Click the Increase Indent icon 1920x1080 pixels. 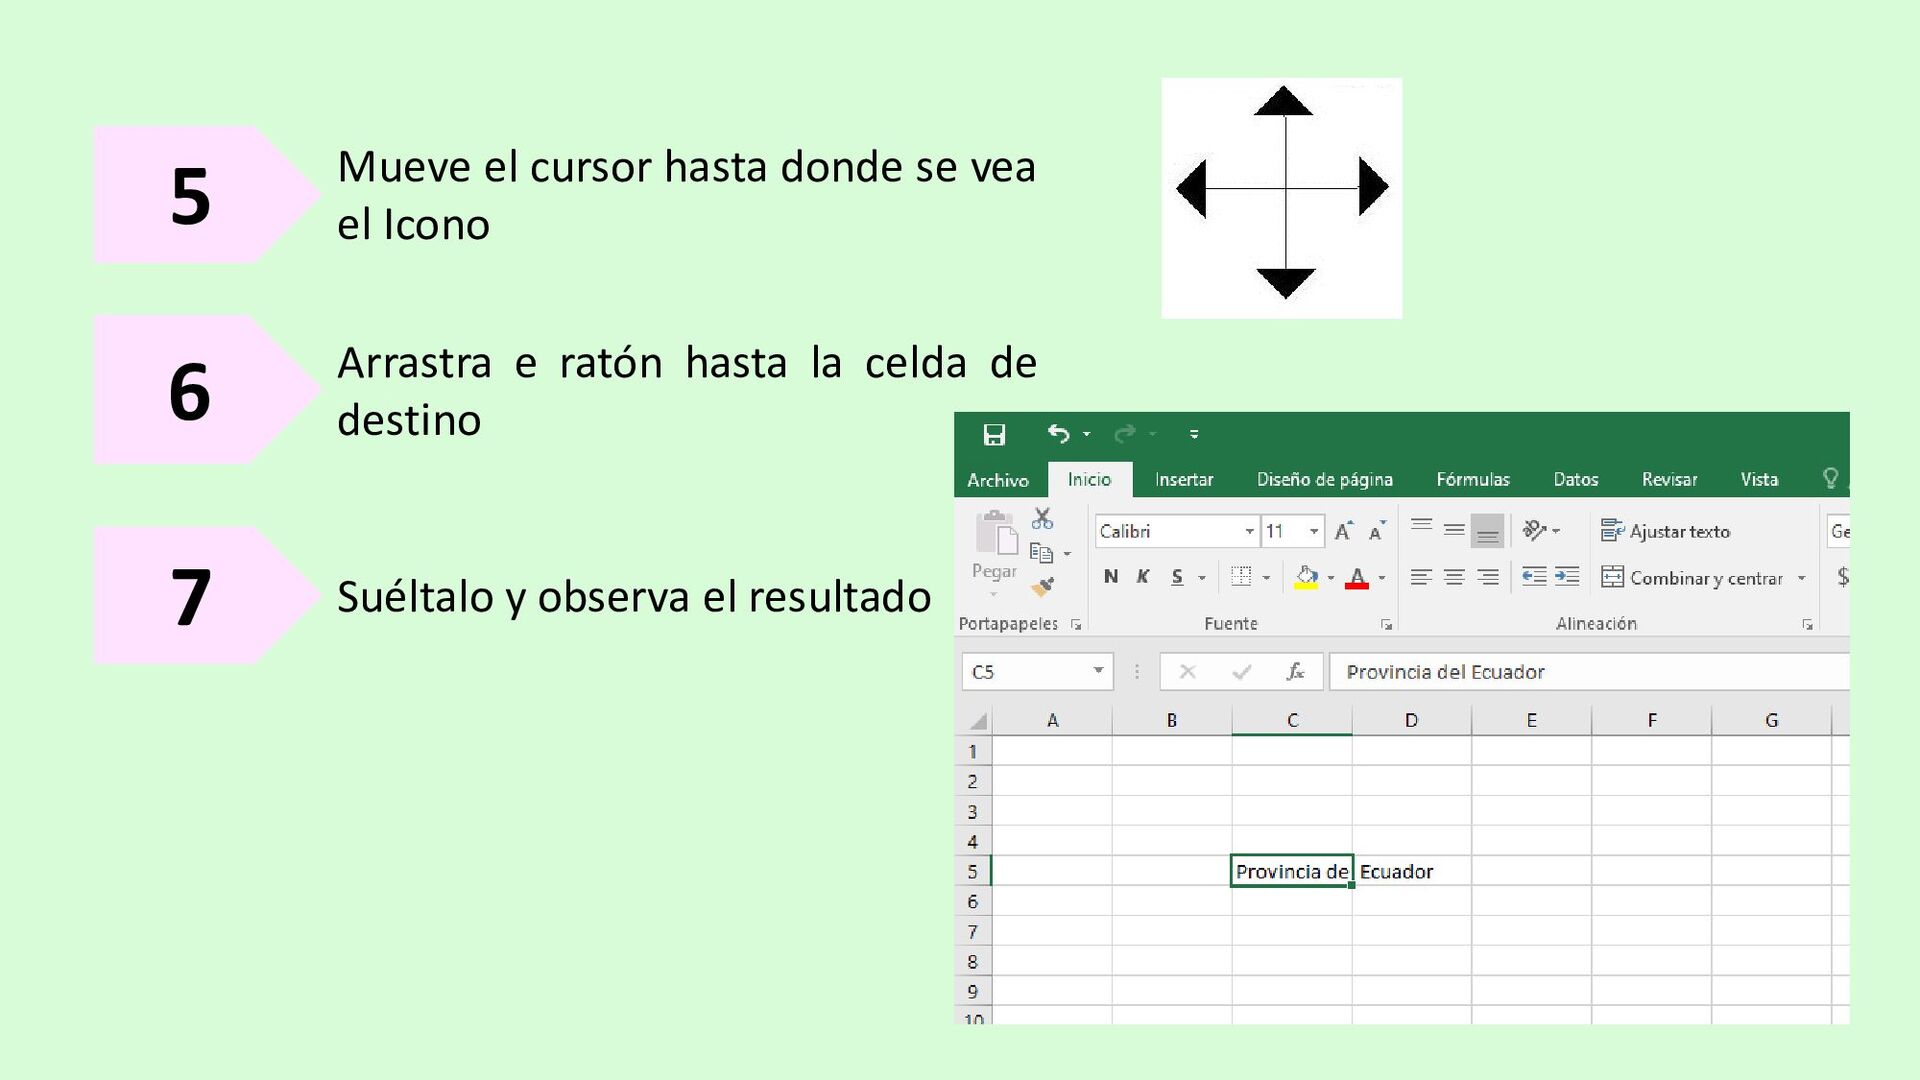[1567, 577]
